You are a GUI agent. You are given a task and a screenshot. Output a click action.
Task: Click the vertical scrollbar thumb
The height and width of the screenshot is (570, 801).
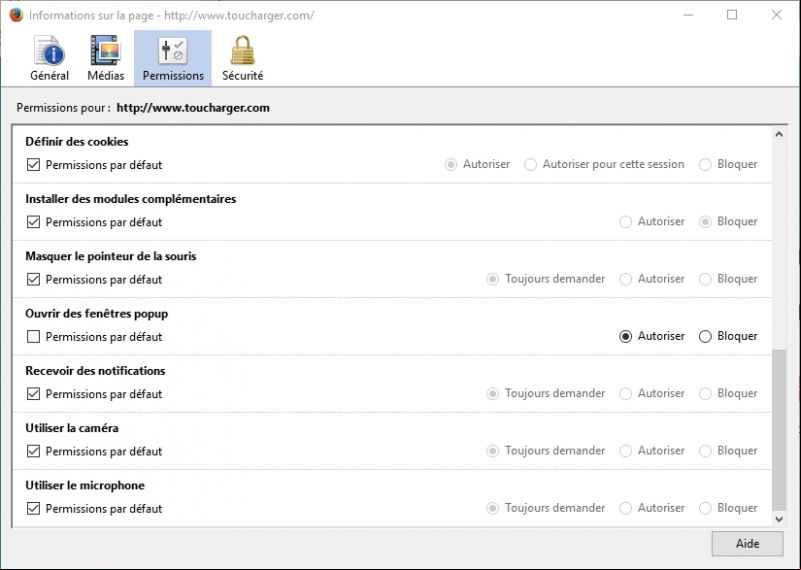click(x=779, y=430)
